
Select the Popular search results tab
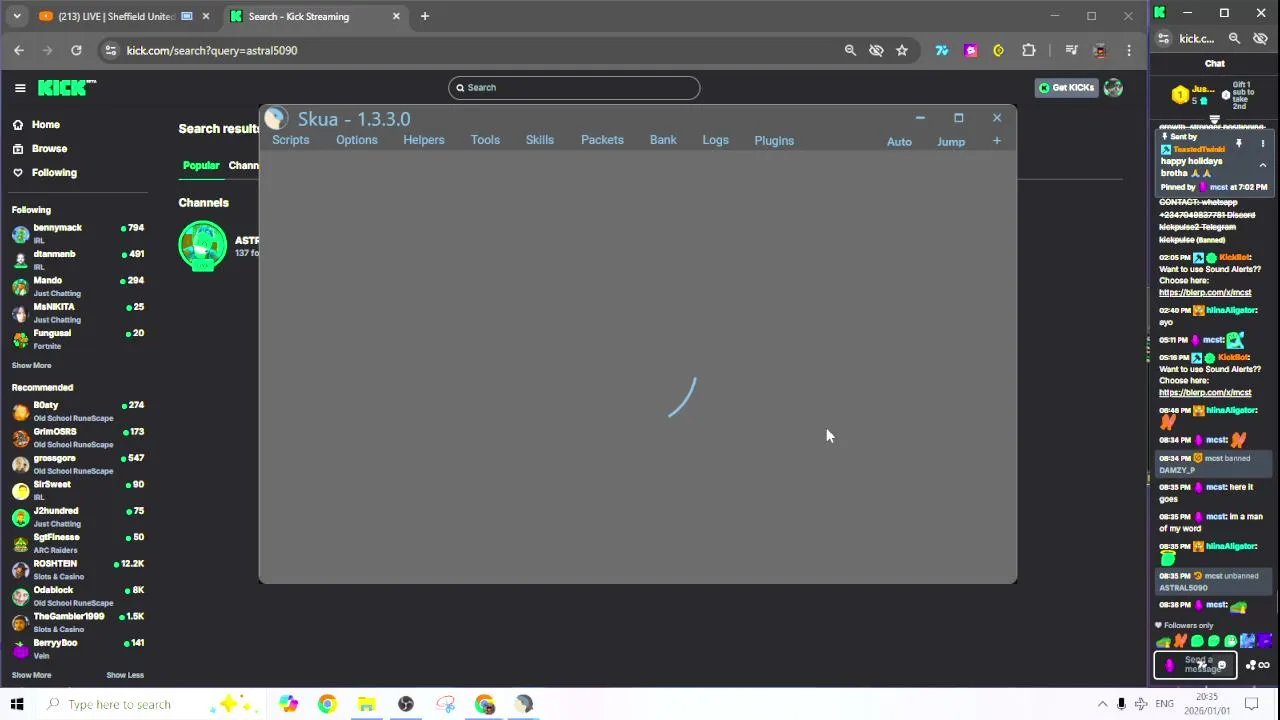[201, 166]
